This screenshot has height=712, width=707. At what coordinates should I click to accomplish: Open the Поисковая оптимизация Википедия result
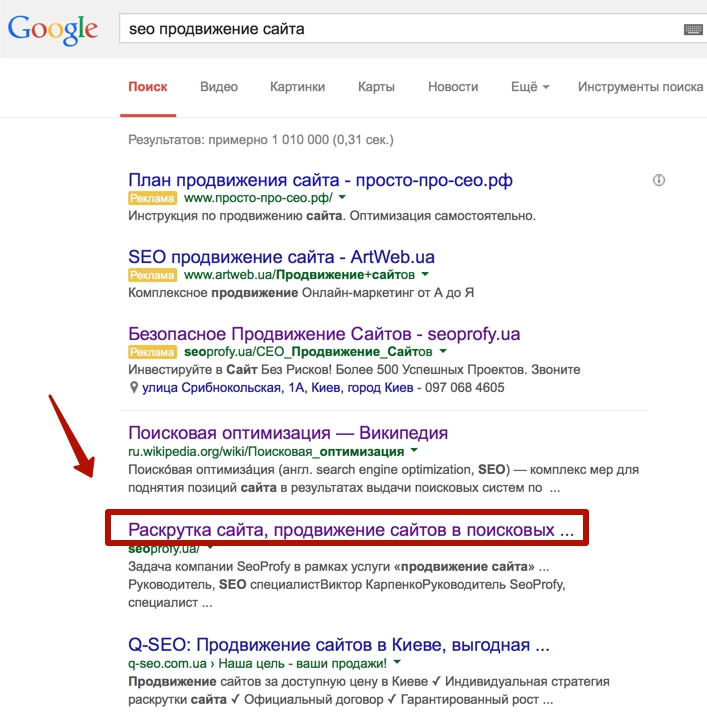[x=288, y=433]
